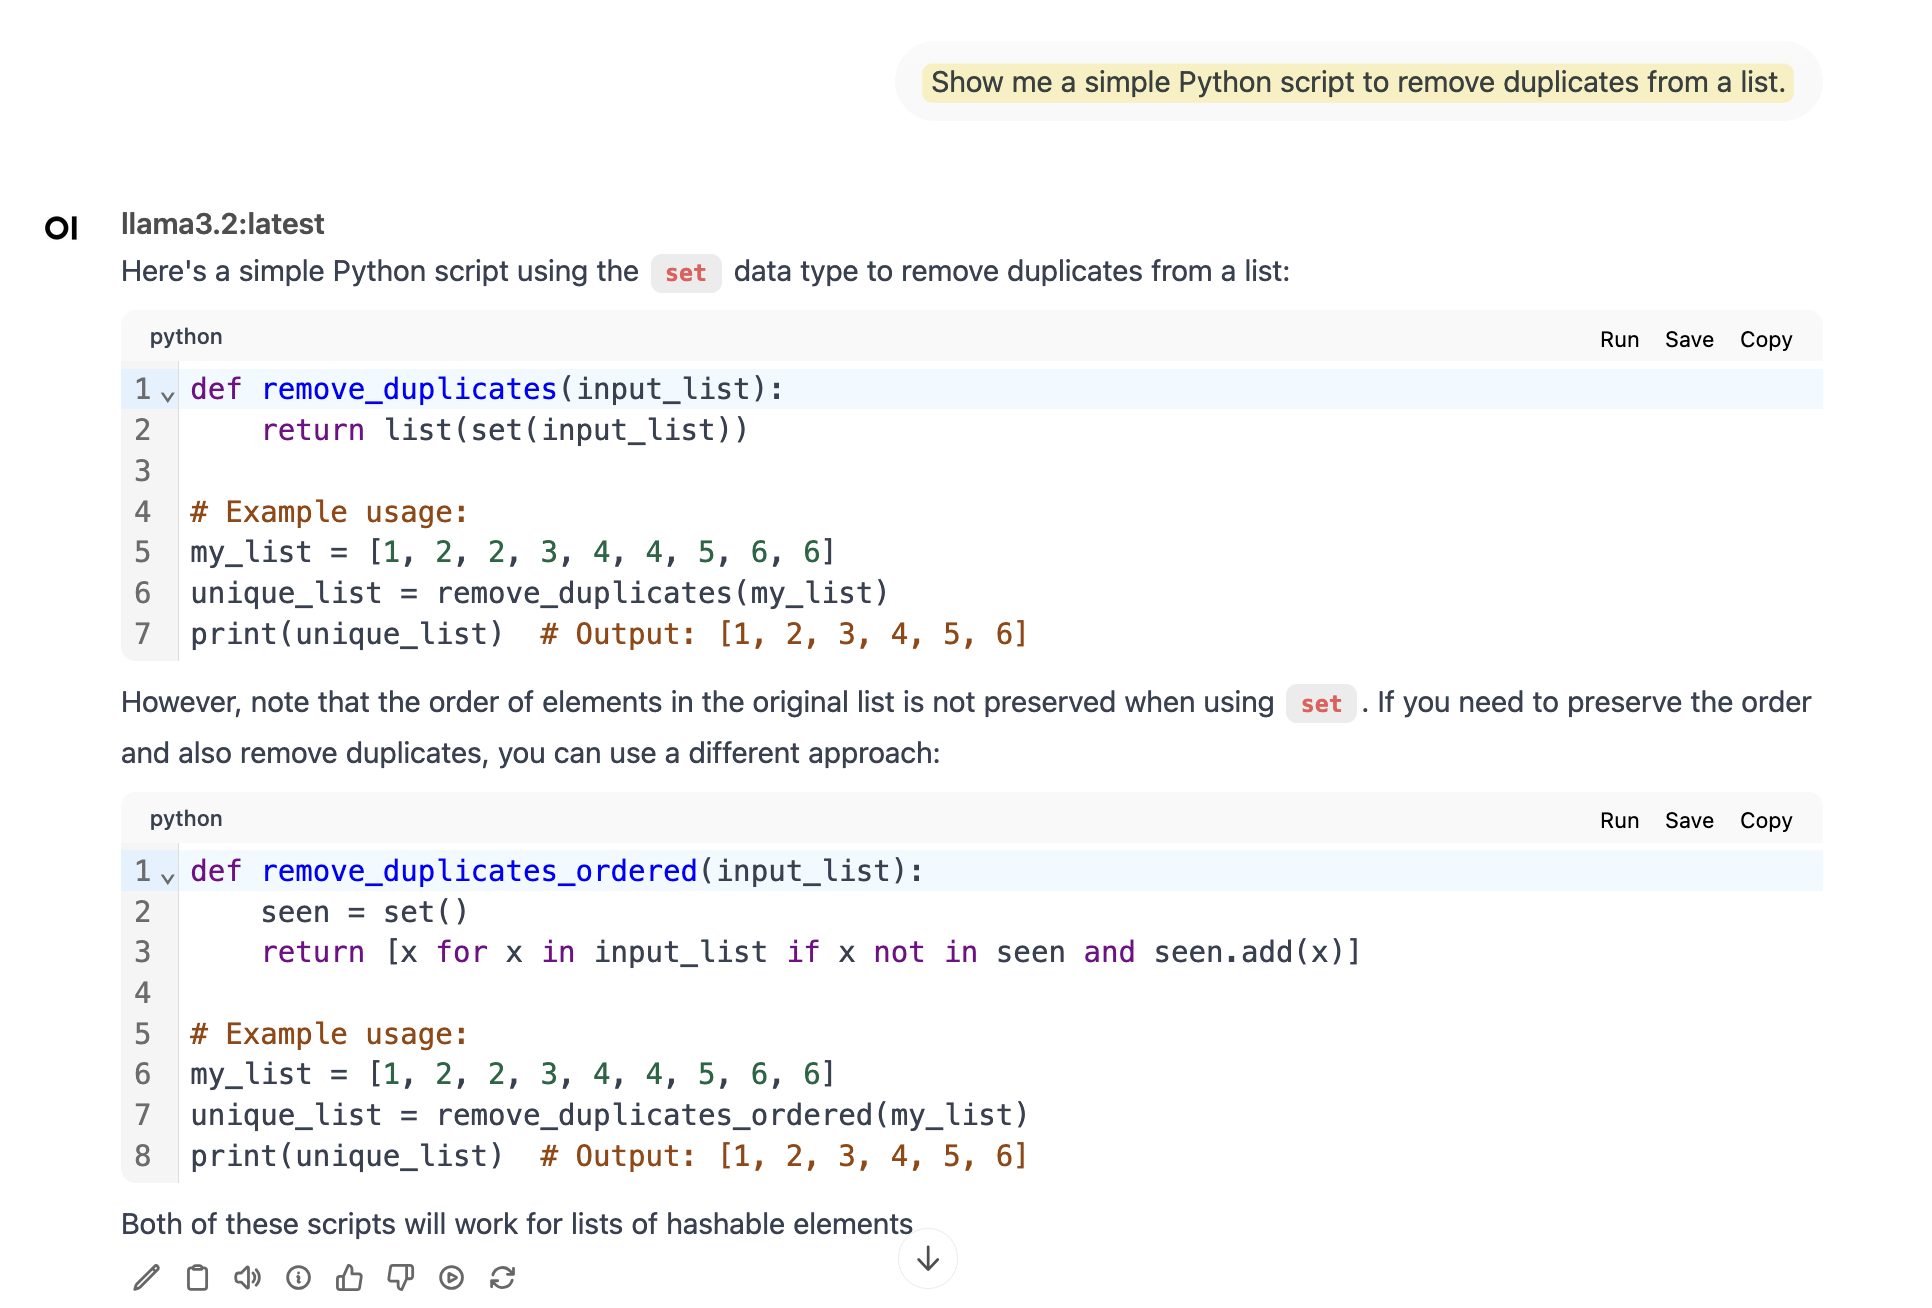Click the llama3.2:latest model name
Viewport: 1932px width, 1308px height.
[x=222, y=223]
